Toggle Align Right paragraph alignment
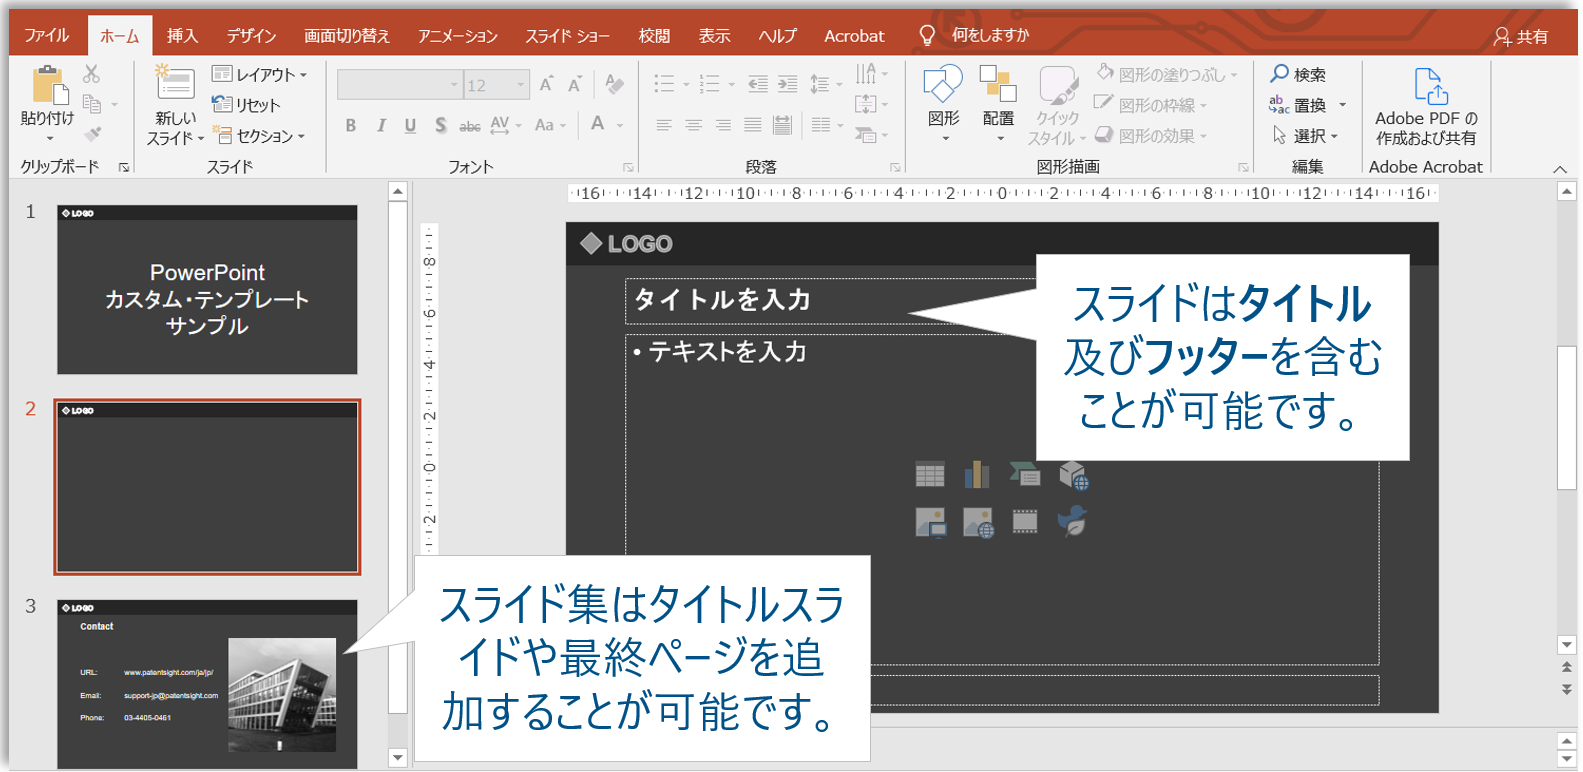The height and width of the screenshot is (772, 1583). click(x=723, y=125)
